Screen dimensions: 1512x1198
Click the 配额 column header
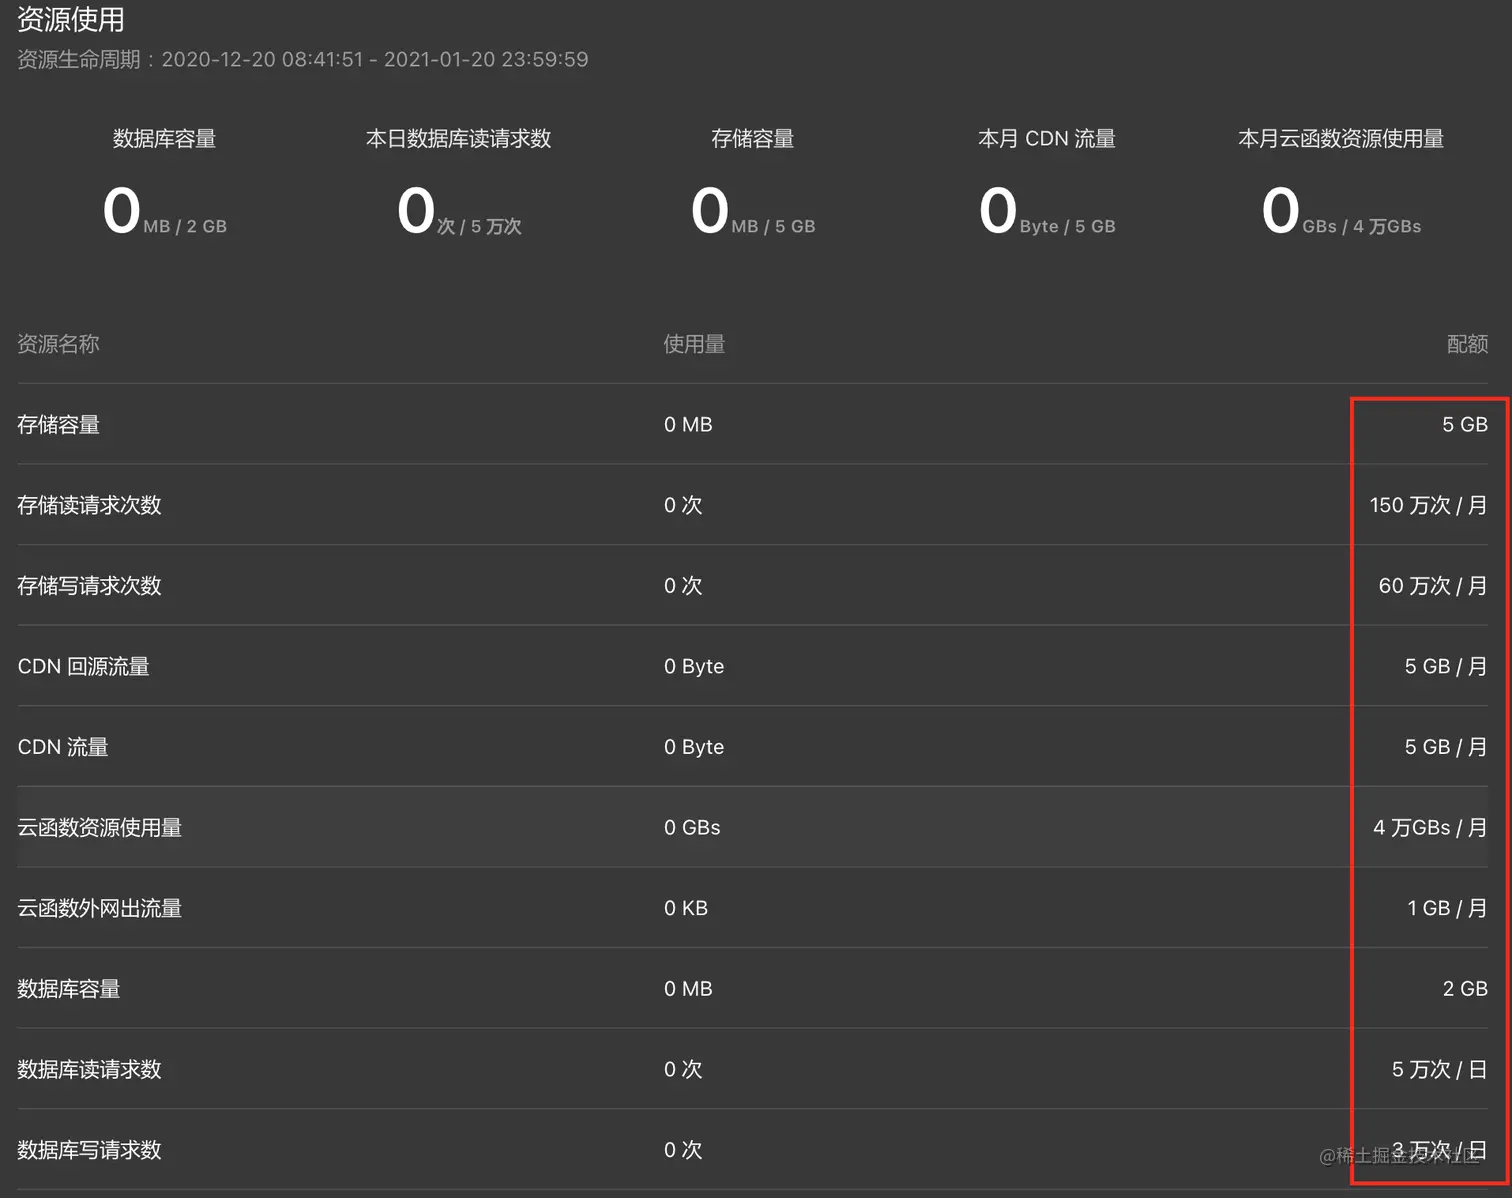(x=1467, y=344)
